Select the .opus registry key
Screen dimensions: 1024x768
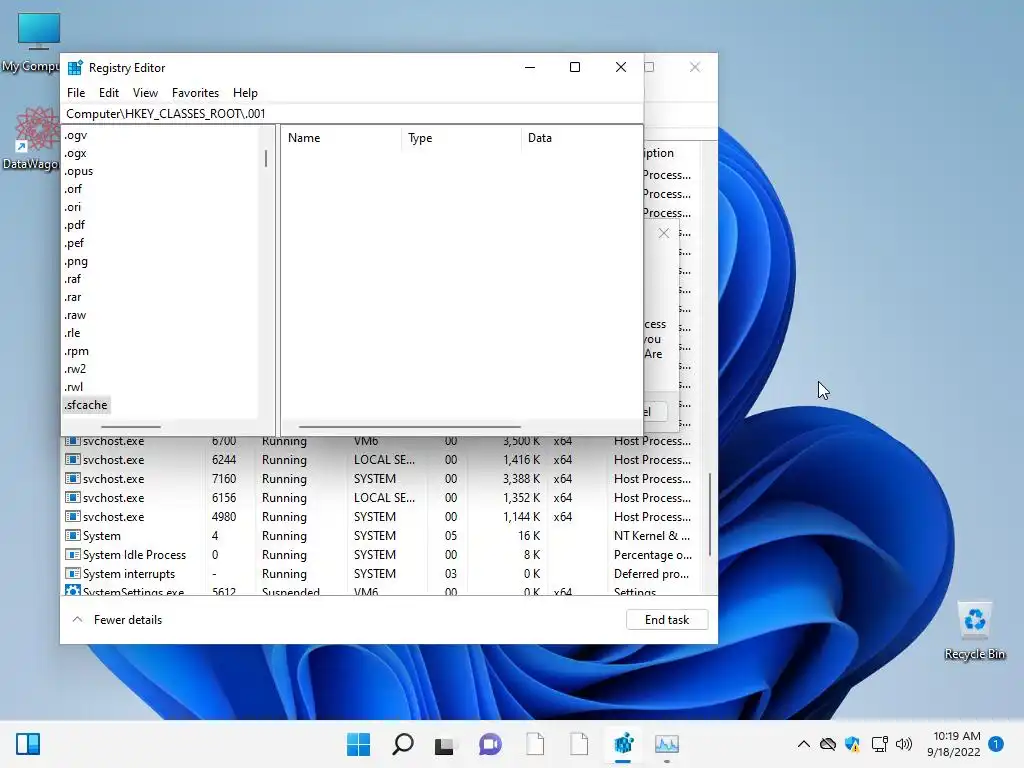point(78,171)
